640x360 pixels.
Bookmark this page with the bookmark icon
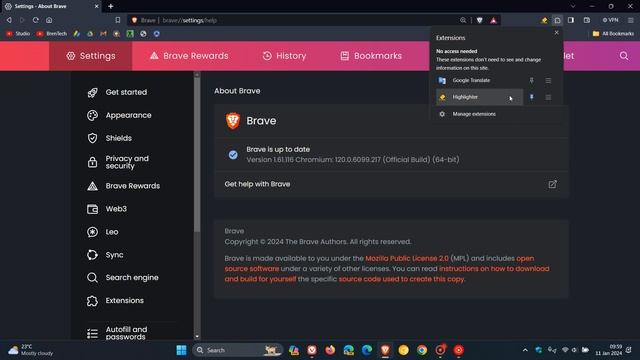118,20
